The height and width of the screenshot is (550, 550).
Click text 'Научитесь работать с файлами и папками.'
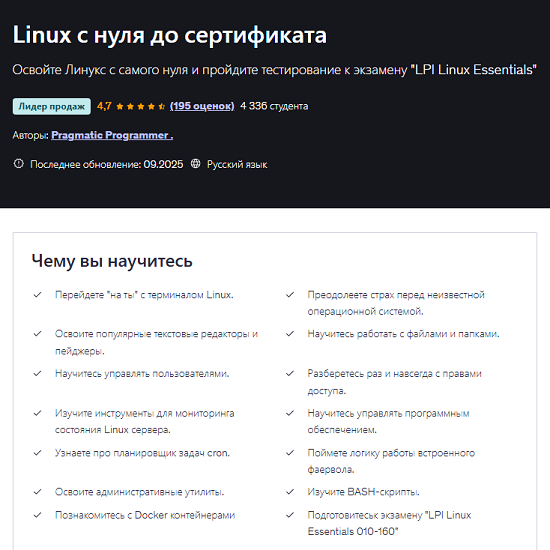403,334
